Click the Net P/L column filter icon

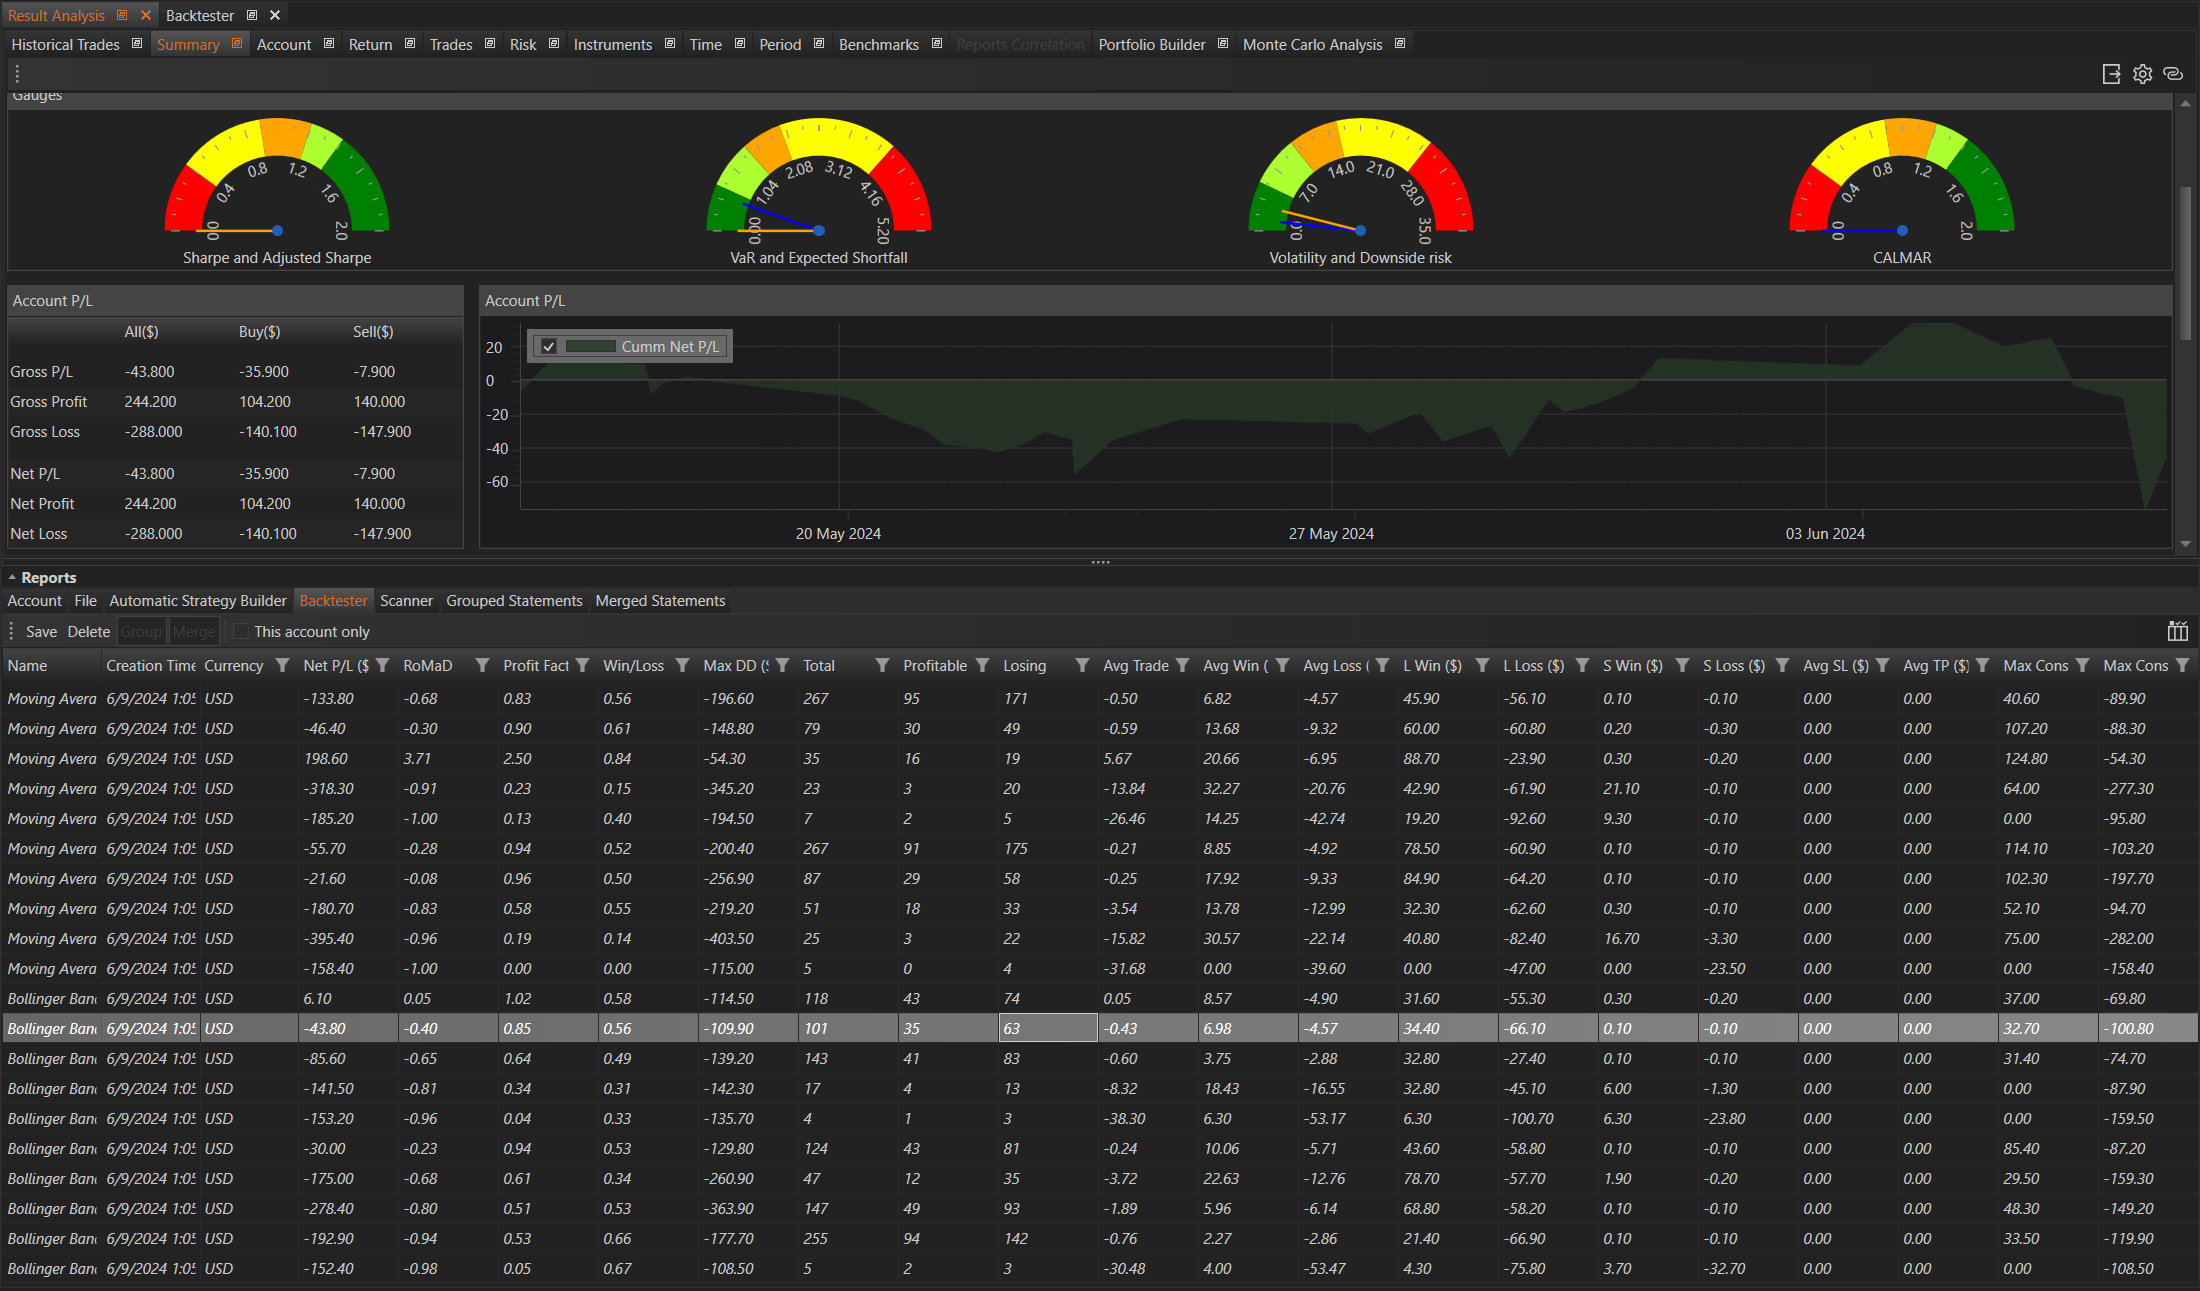(x=383, y=666)
